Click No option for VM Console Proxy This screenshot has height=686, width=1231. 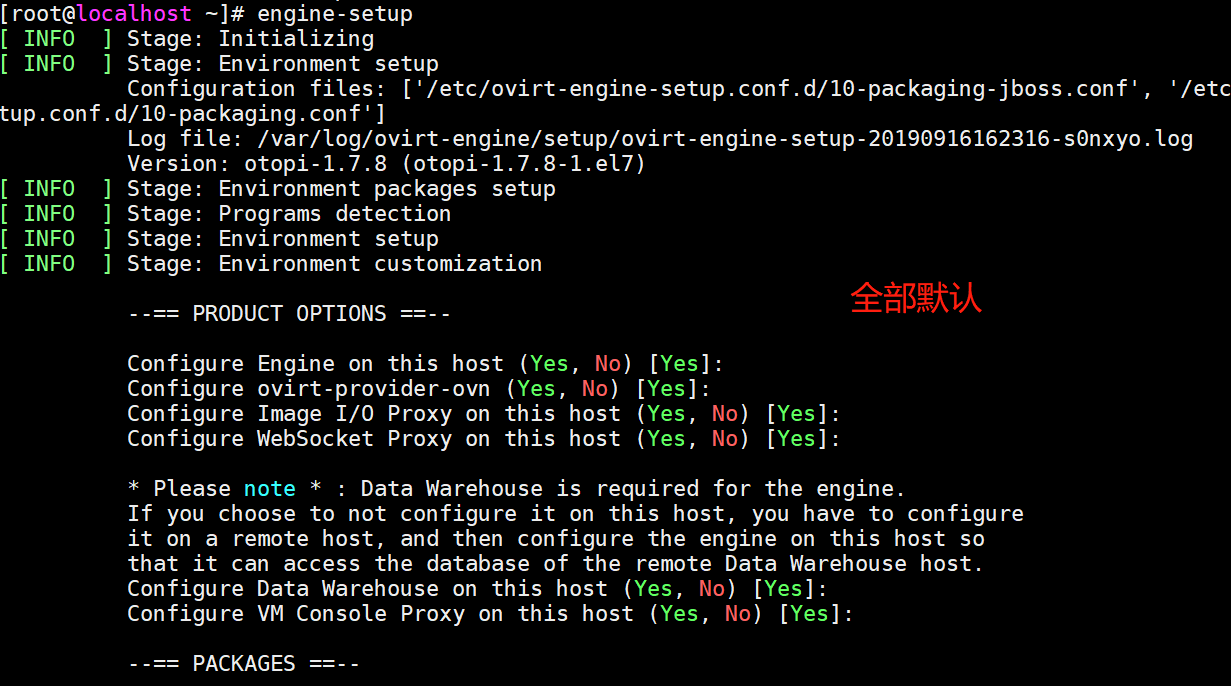737,614
